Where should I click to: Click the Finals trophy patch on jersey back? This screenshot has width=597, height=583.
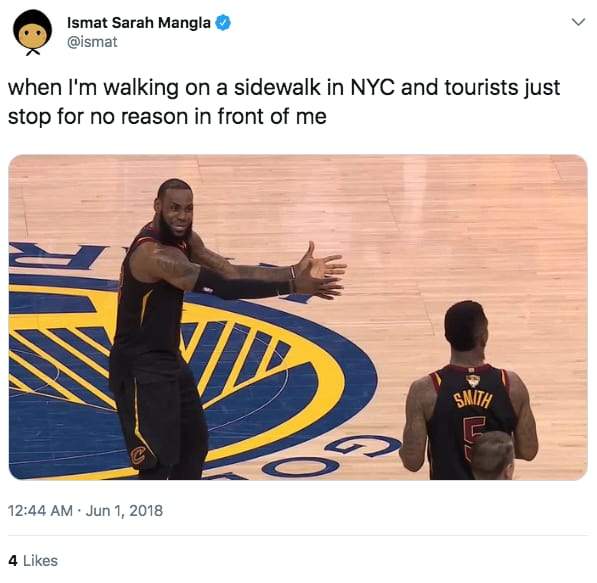(472, 381)
